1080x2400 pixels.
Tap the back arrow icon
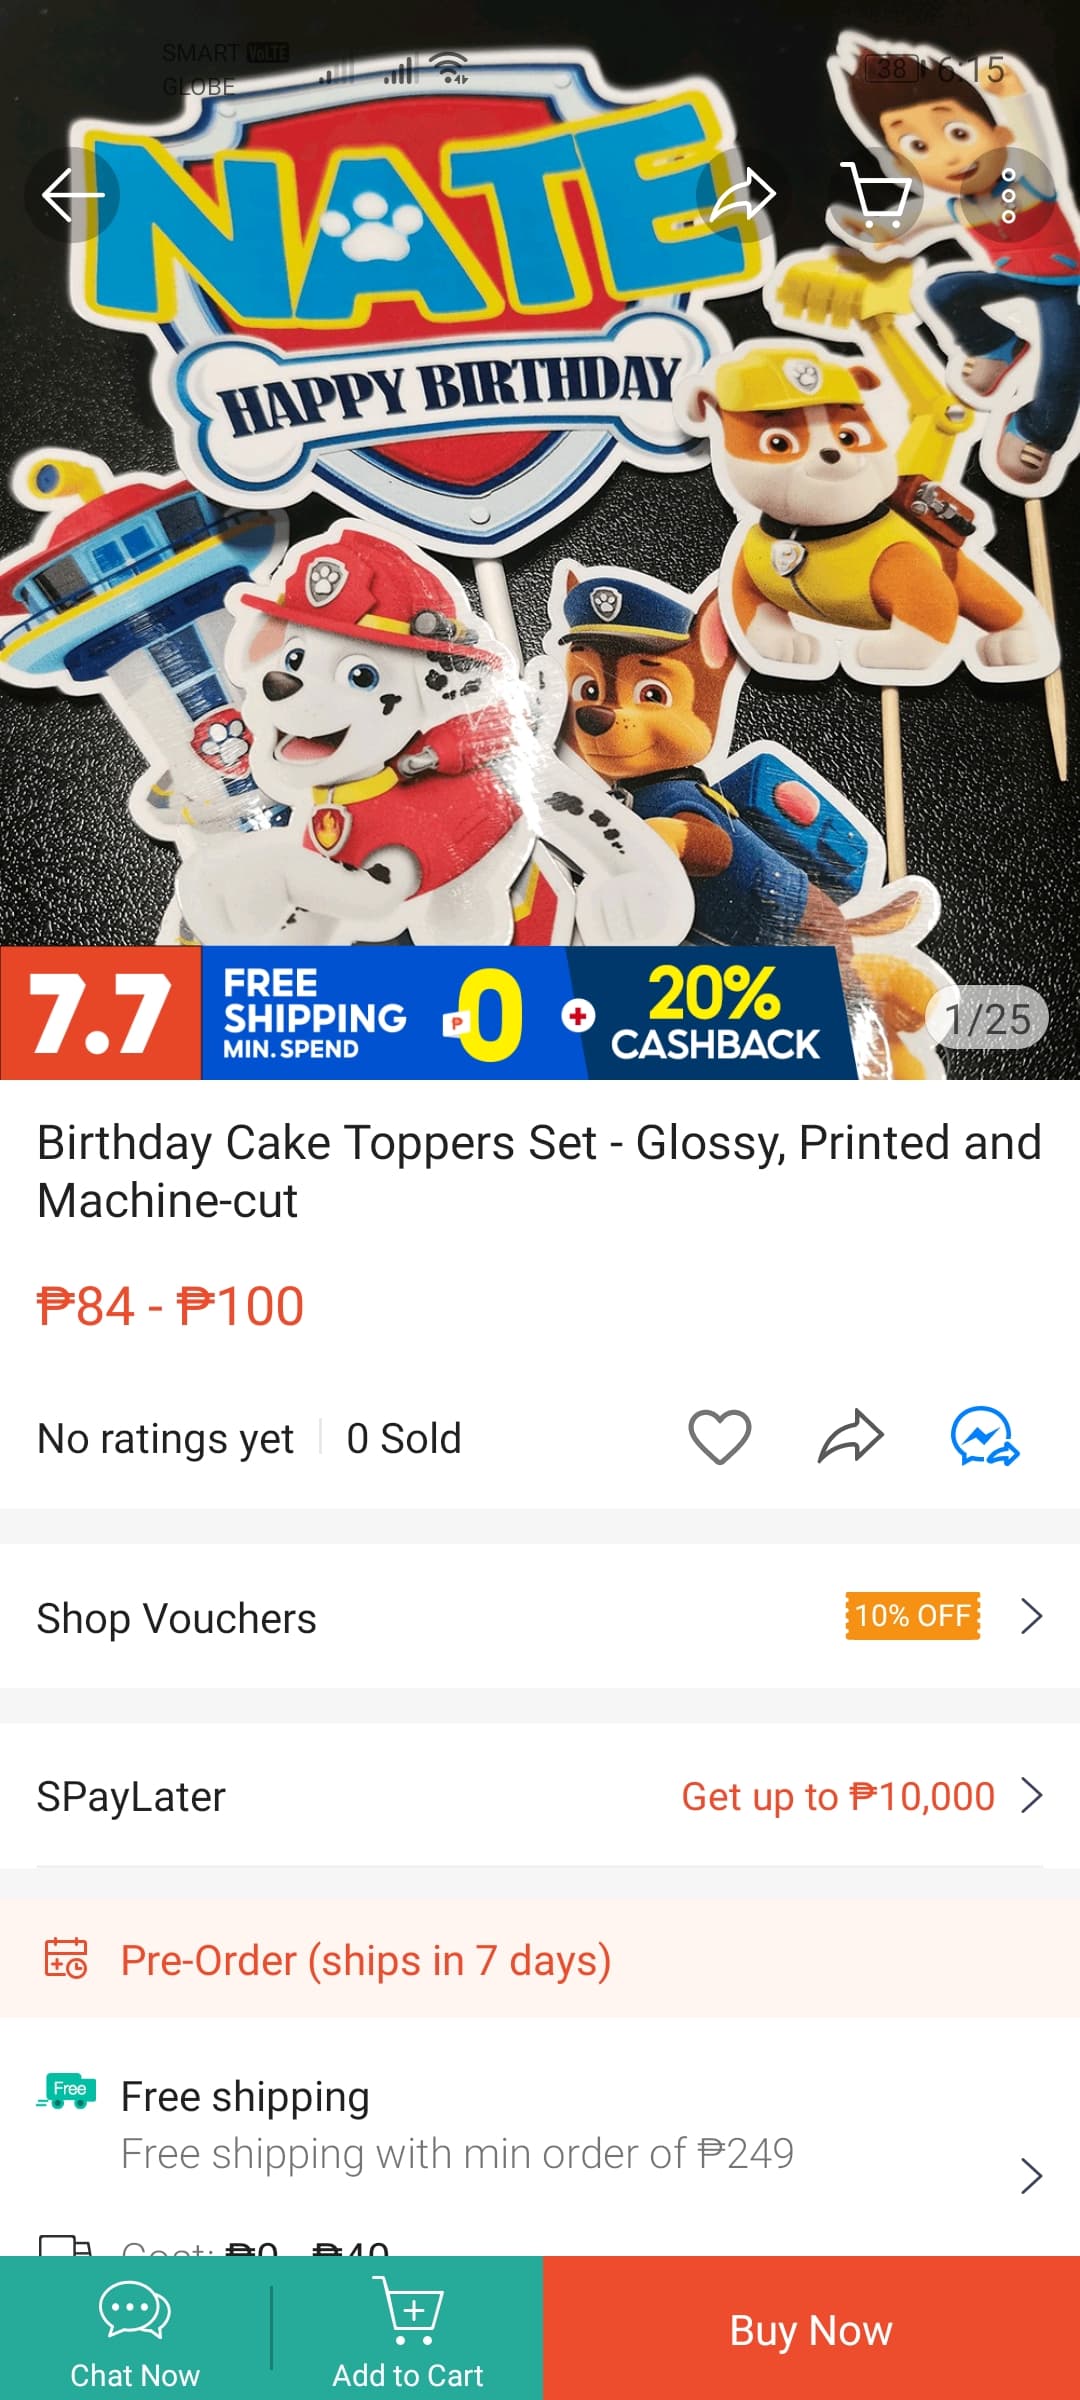point(72,194)
